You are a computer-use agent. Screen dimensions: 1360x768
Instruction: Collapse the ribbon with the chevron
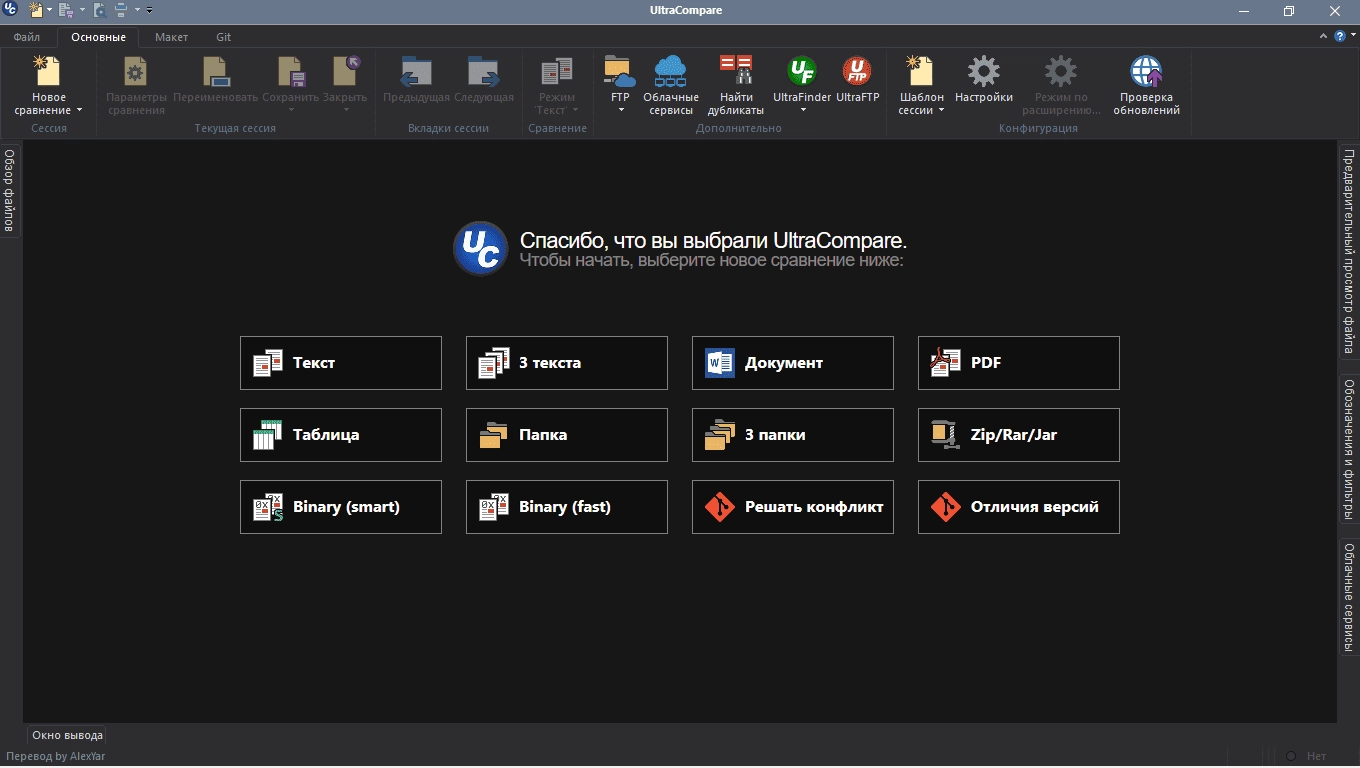1324,36
